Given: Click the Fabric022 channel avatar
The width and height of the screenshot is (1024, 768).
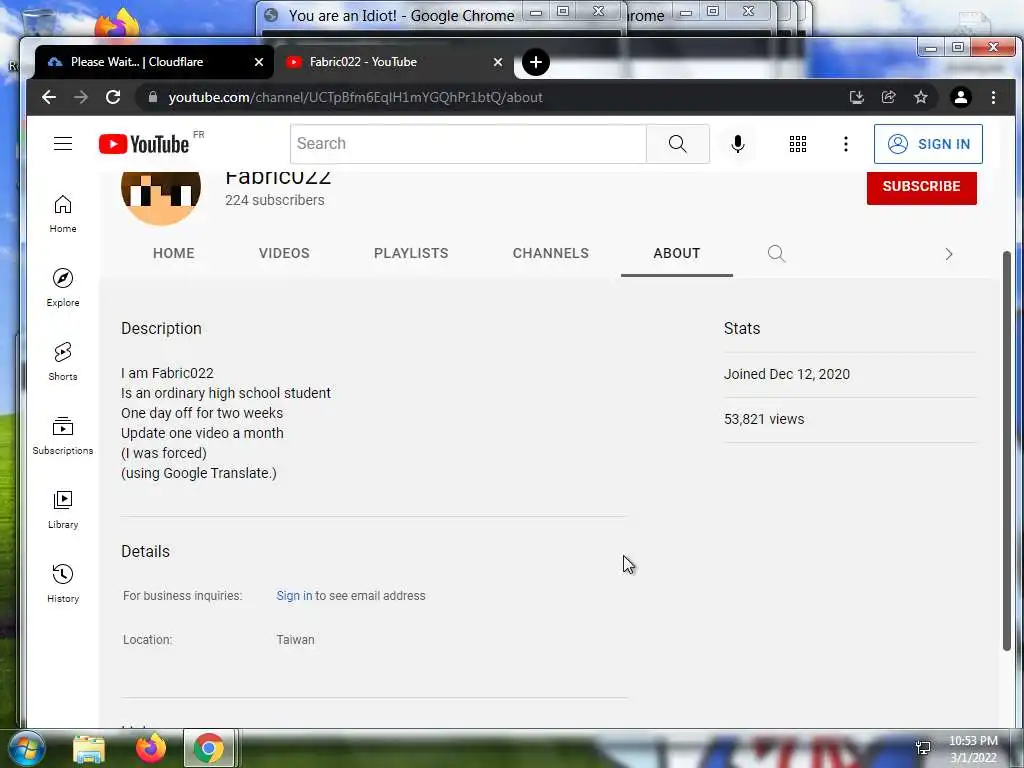Looking at the screenshot, I should coord(161,197).
